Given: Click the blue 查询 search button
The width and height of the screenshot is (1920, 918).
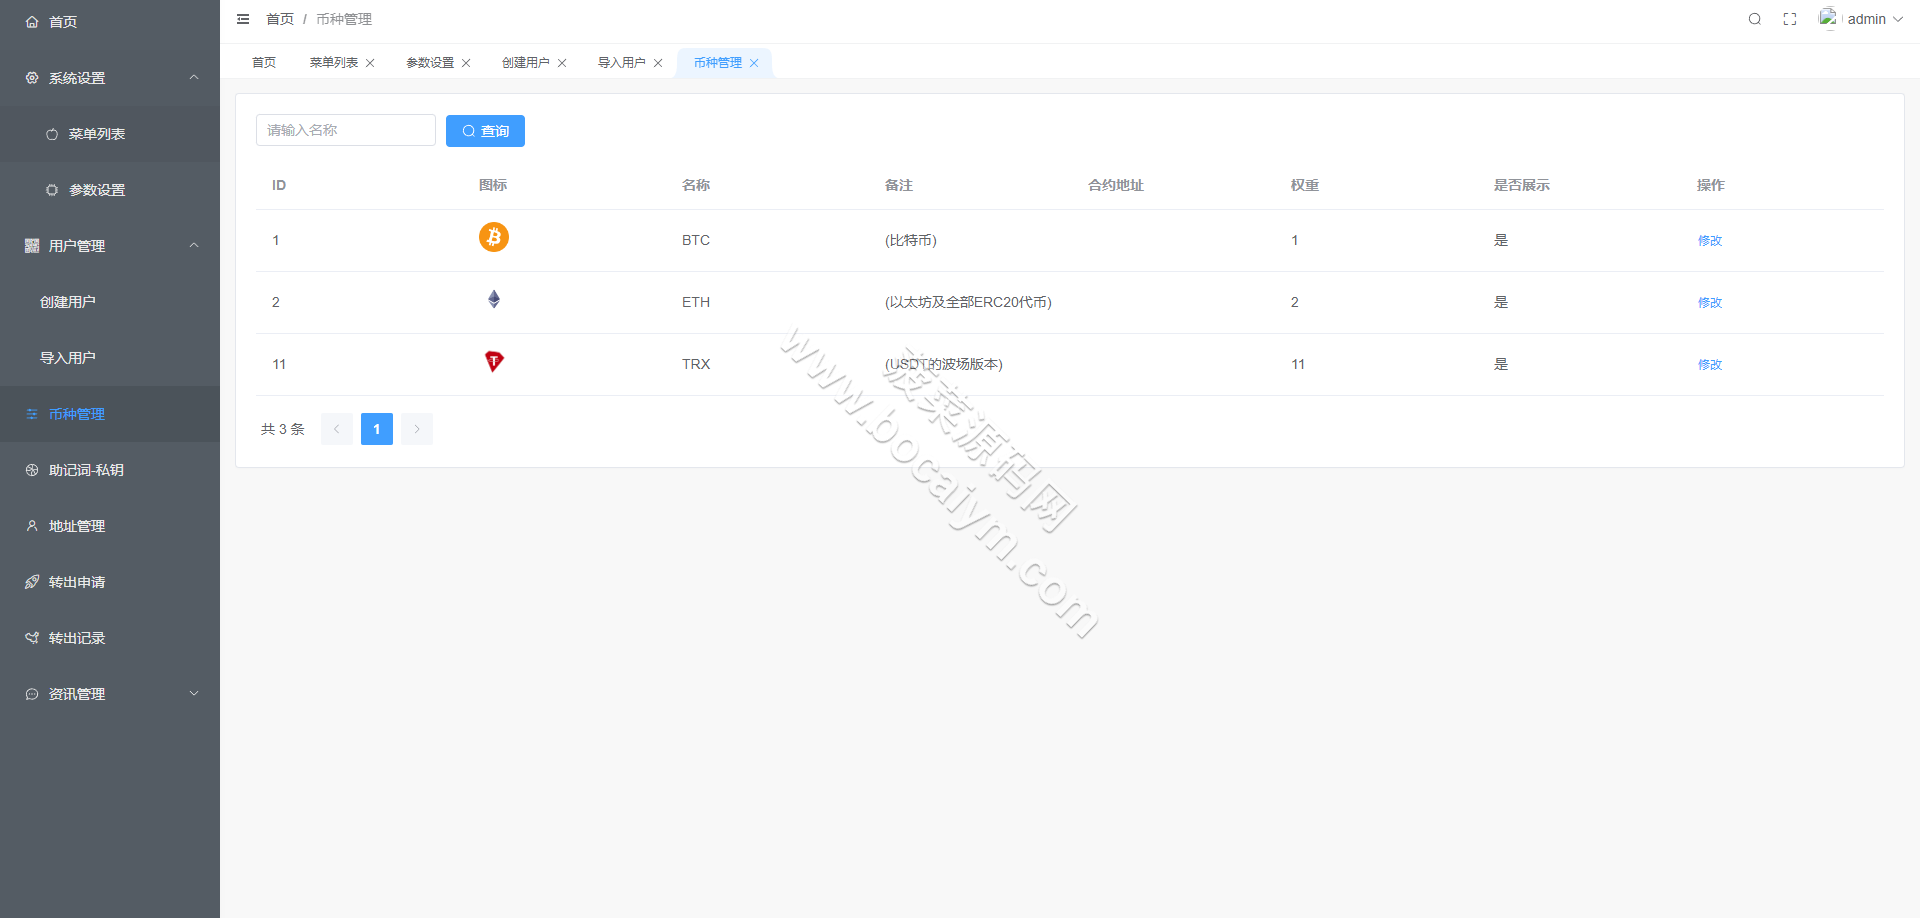Looking at the screenshot, I should click(485, 131).
